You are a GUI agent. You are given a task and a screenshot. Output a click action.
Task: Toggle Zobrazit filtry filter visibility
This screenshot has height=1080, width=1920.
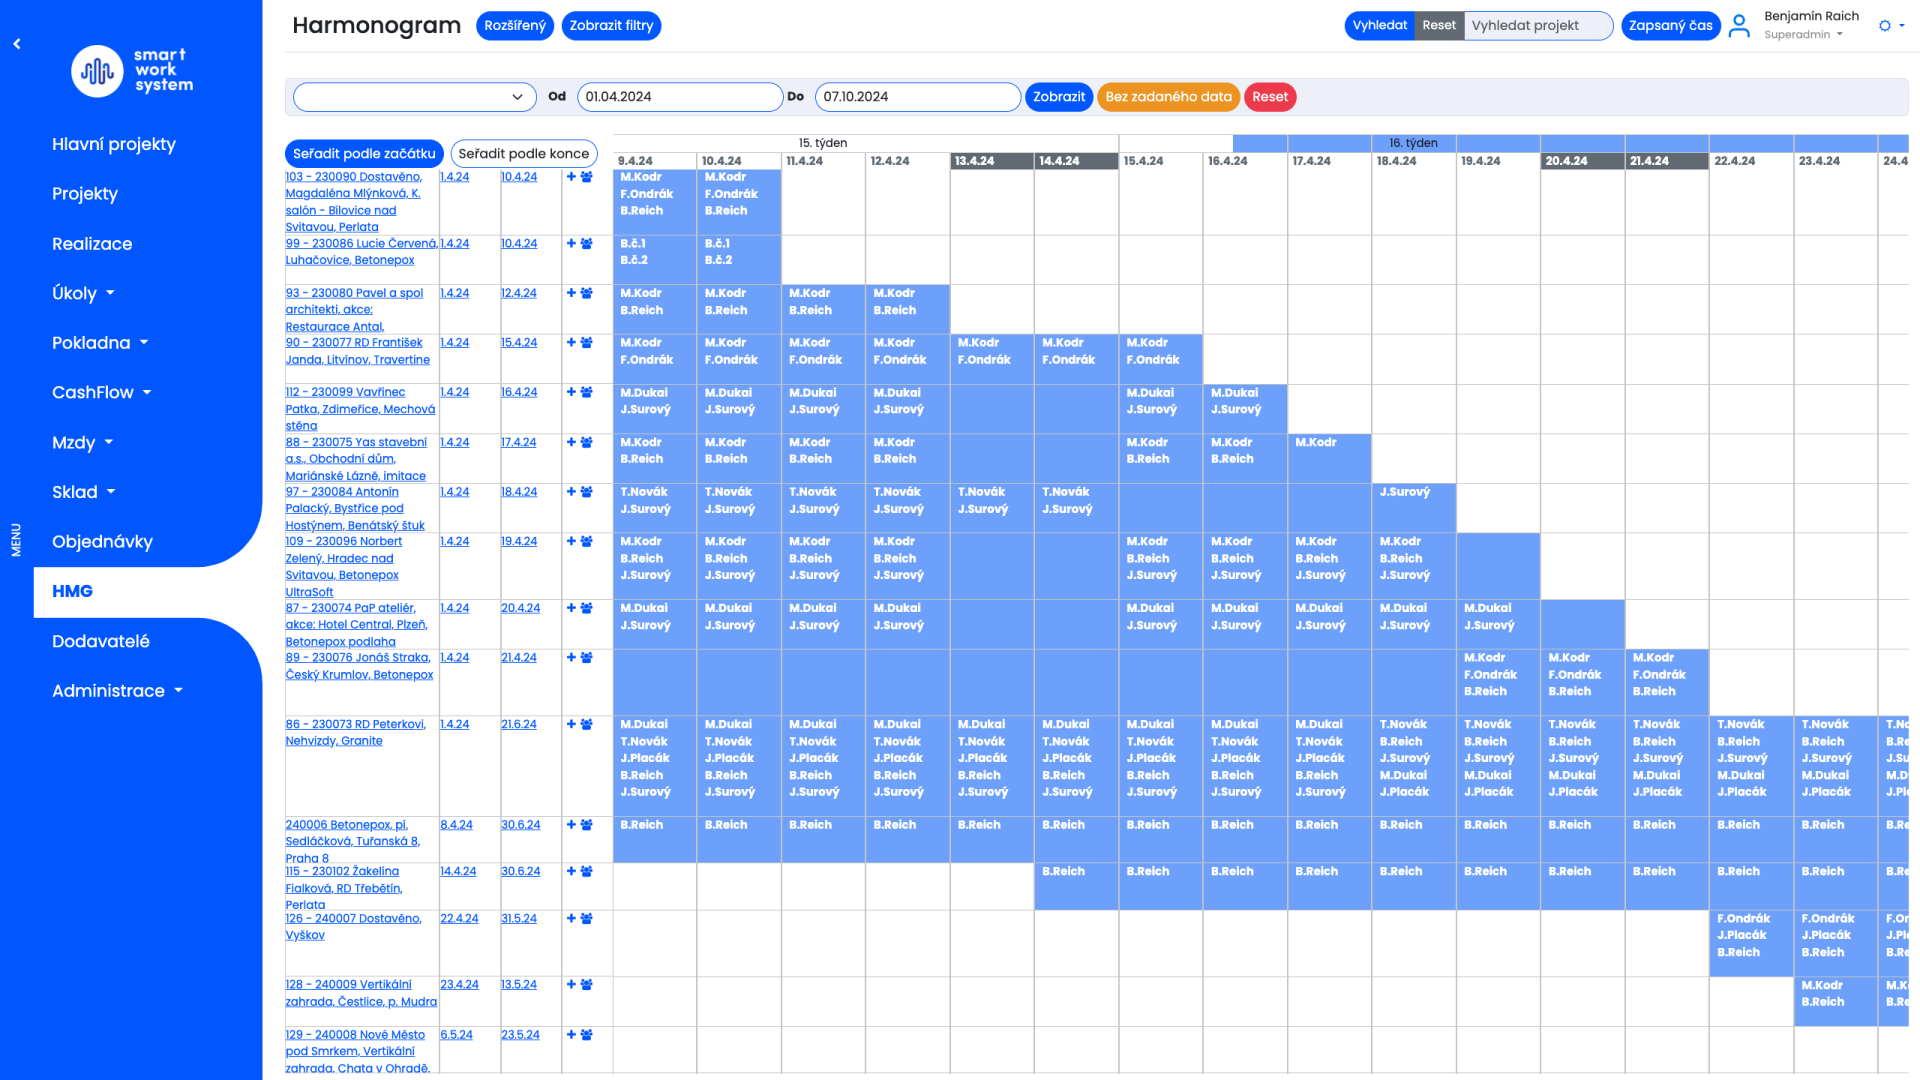611,26
